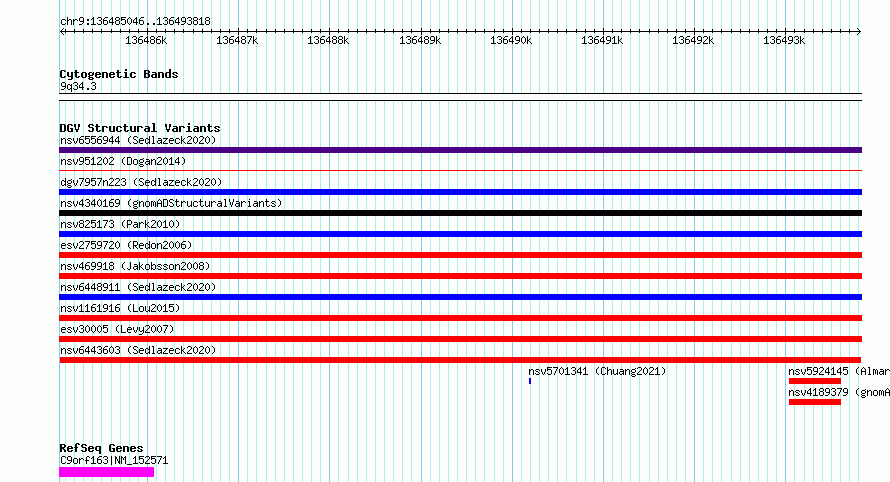
Task: Click the nsv6556944 (Sedlazeck2020) variant label
Action: click(x=138, y=140)
